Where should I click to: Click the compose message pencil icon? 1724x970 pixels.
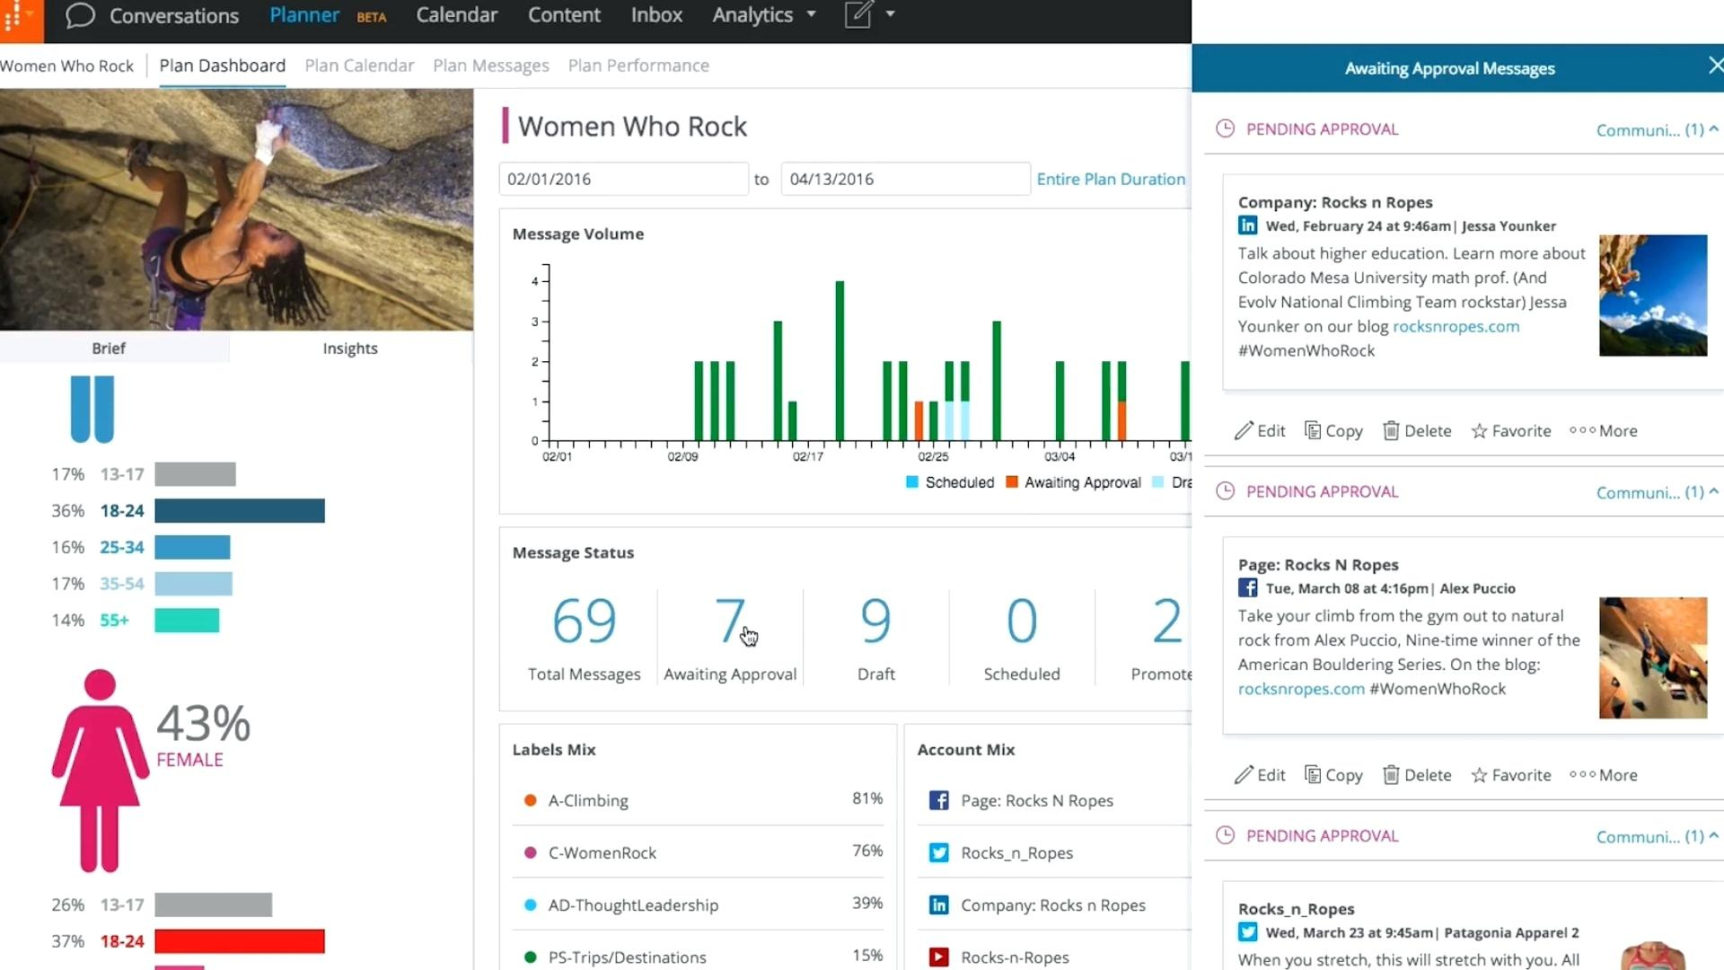(x=858, y=15)
